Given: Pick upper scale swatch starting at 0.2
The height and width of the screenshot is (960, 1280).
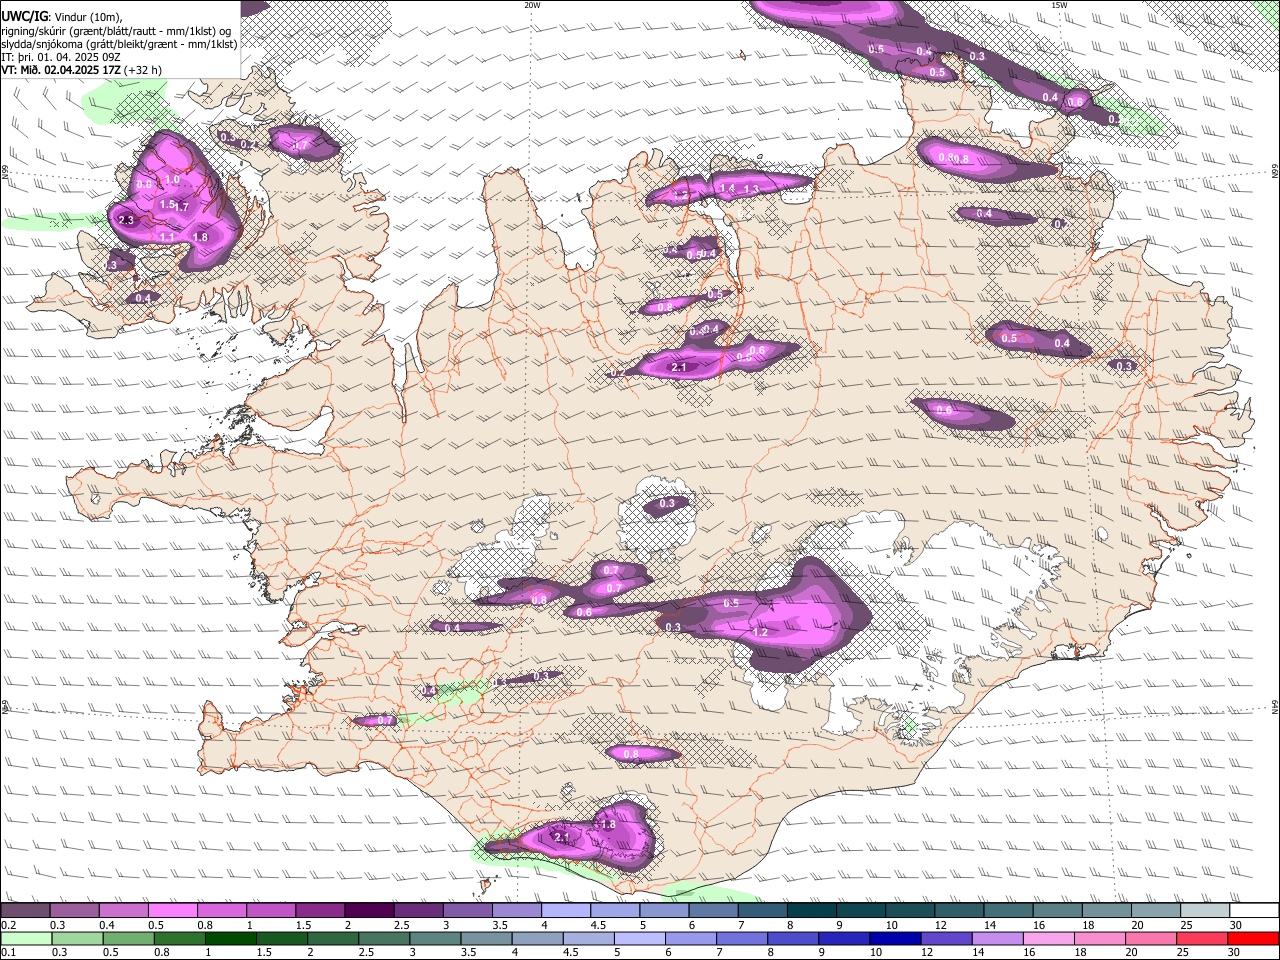Looking at the screenshot, I should 25,910.
